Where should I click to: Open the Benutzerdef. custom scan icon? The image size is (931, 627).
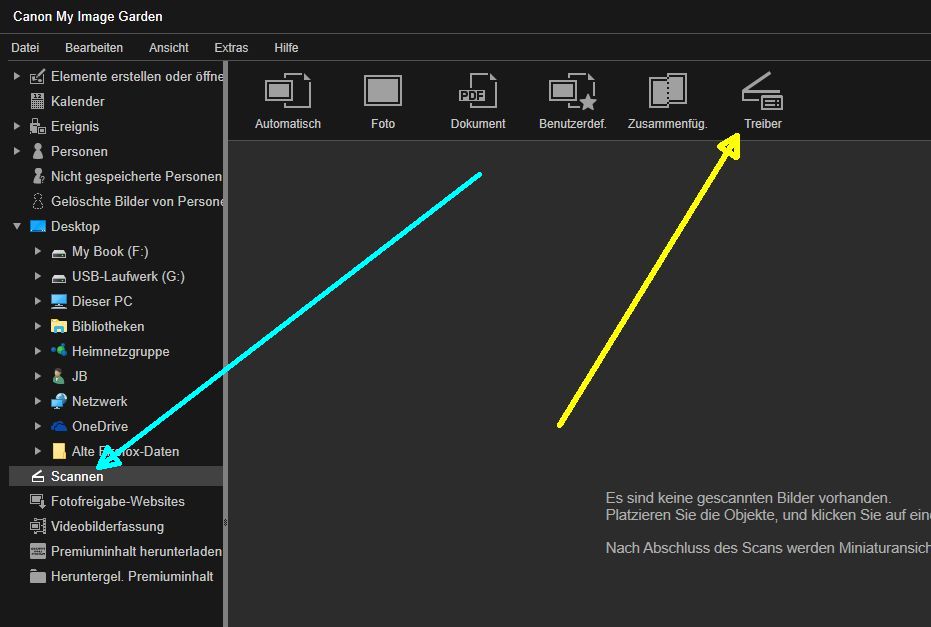click(x=572, y=91)
